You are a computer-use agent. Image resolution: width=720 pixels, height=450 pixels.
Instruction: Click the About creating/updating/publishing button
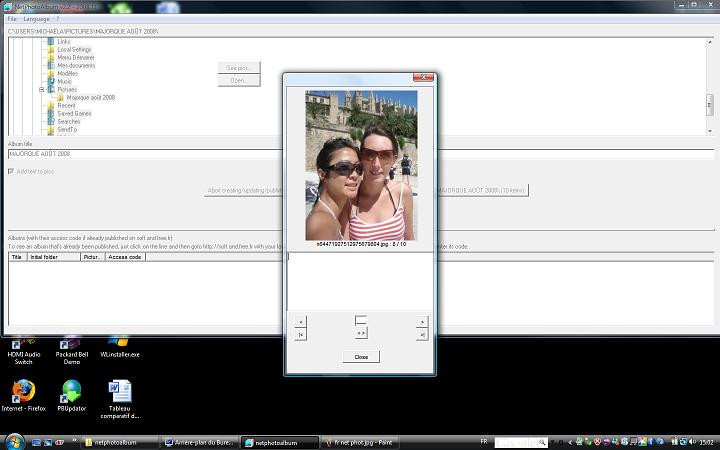tap(243, 190)
